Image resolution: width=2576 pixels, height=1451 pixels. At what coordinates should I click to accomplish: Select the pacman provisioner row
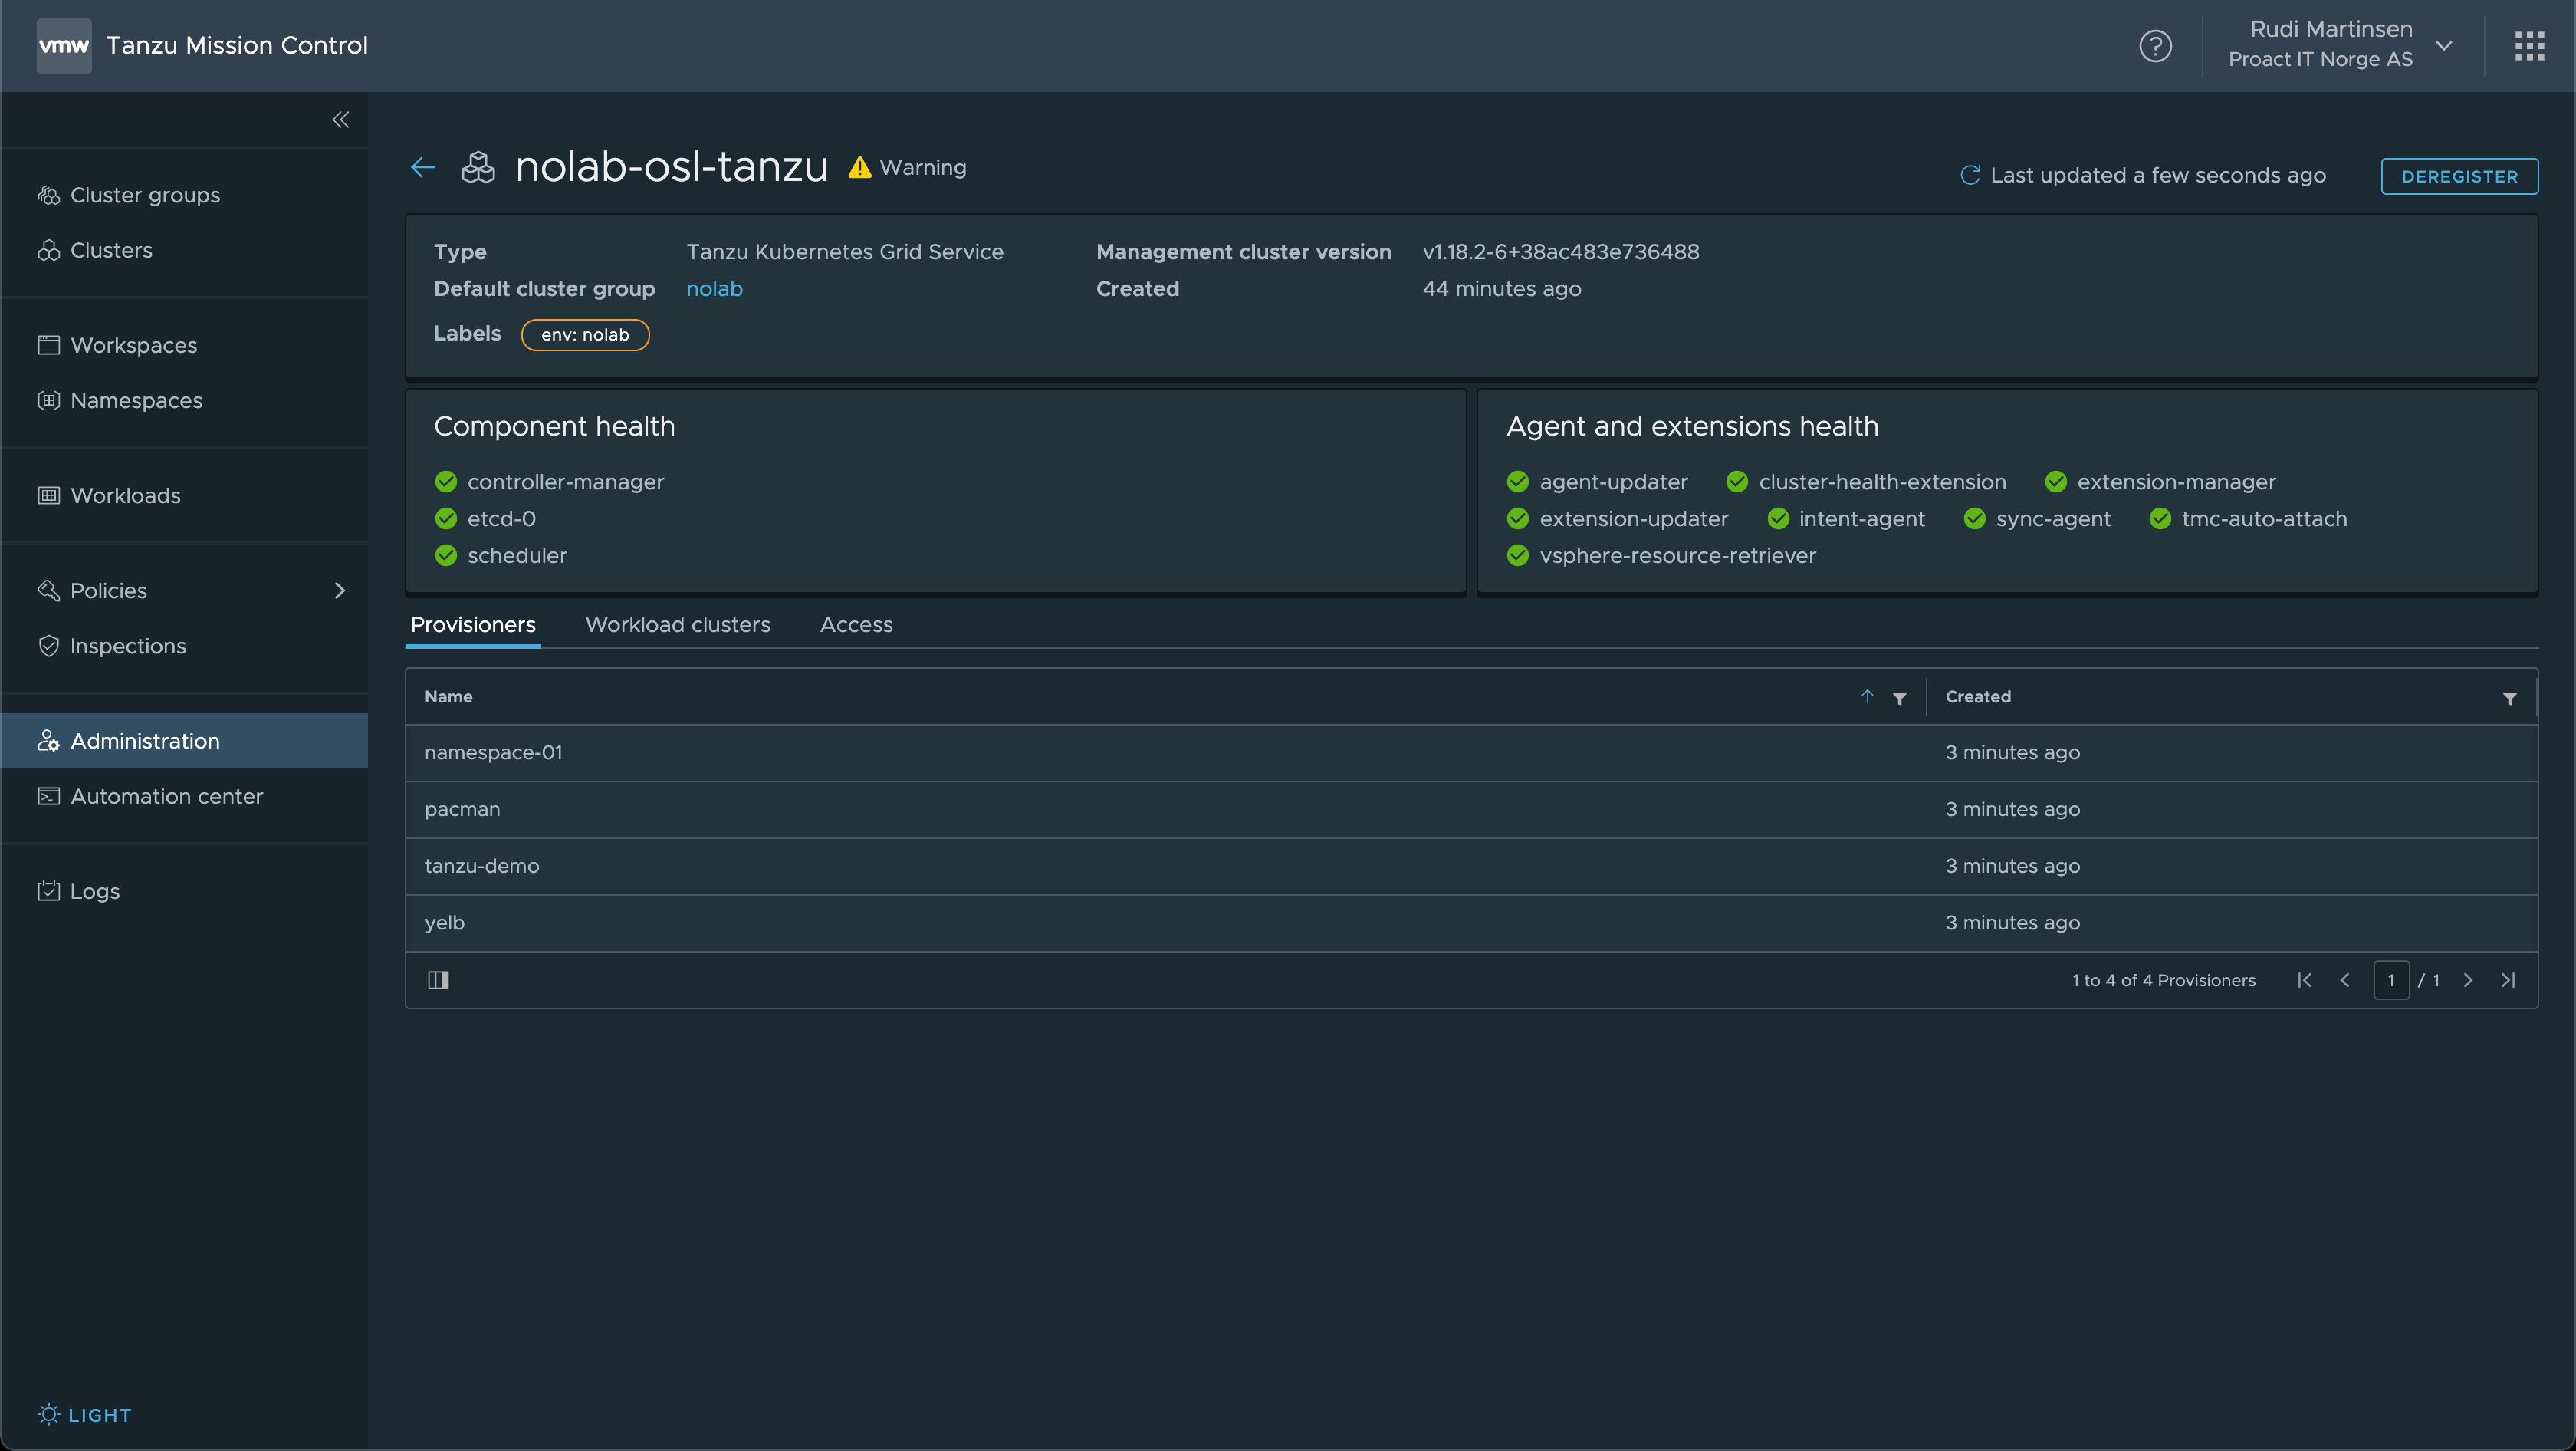(x=1471, y=810)
